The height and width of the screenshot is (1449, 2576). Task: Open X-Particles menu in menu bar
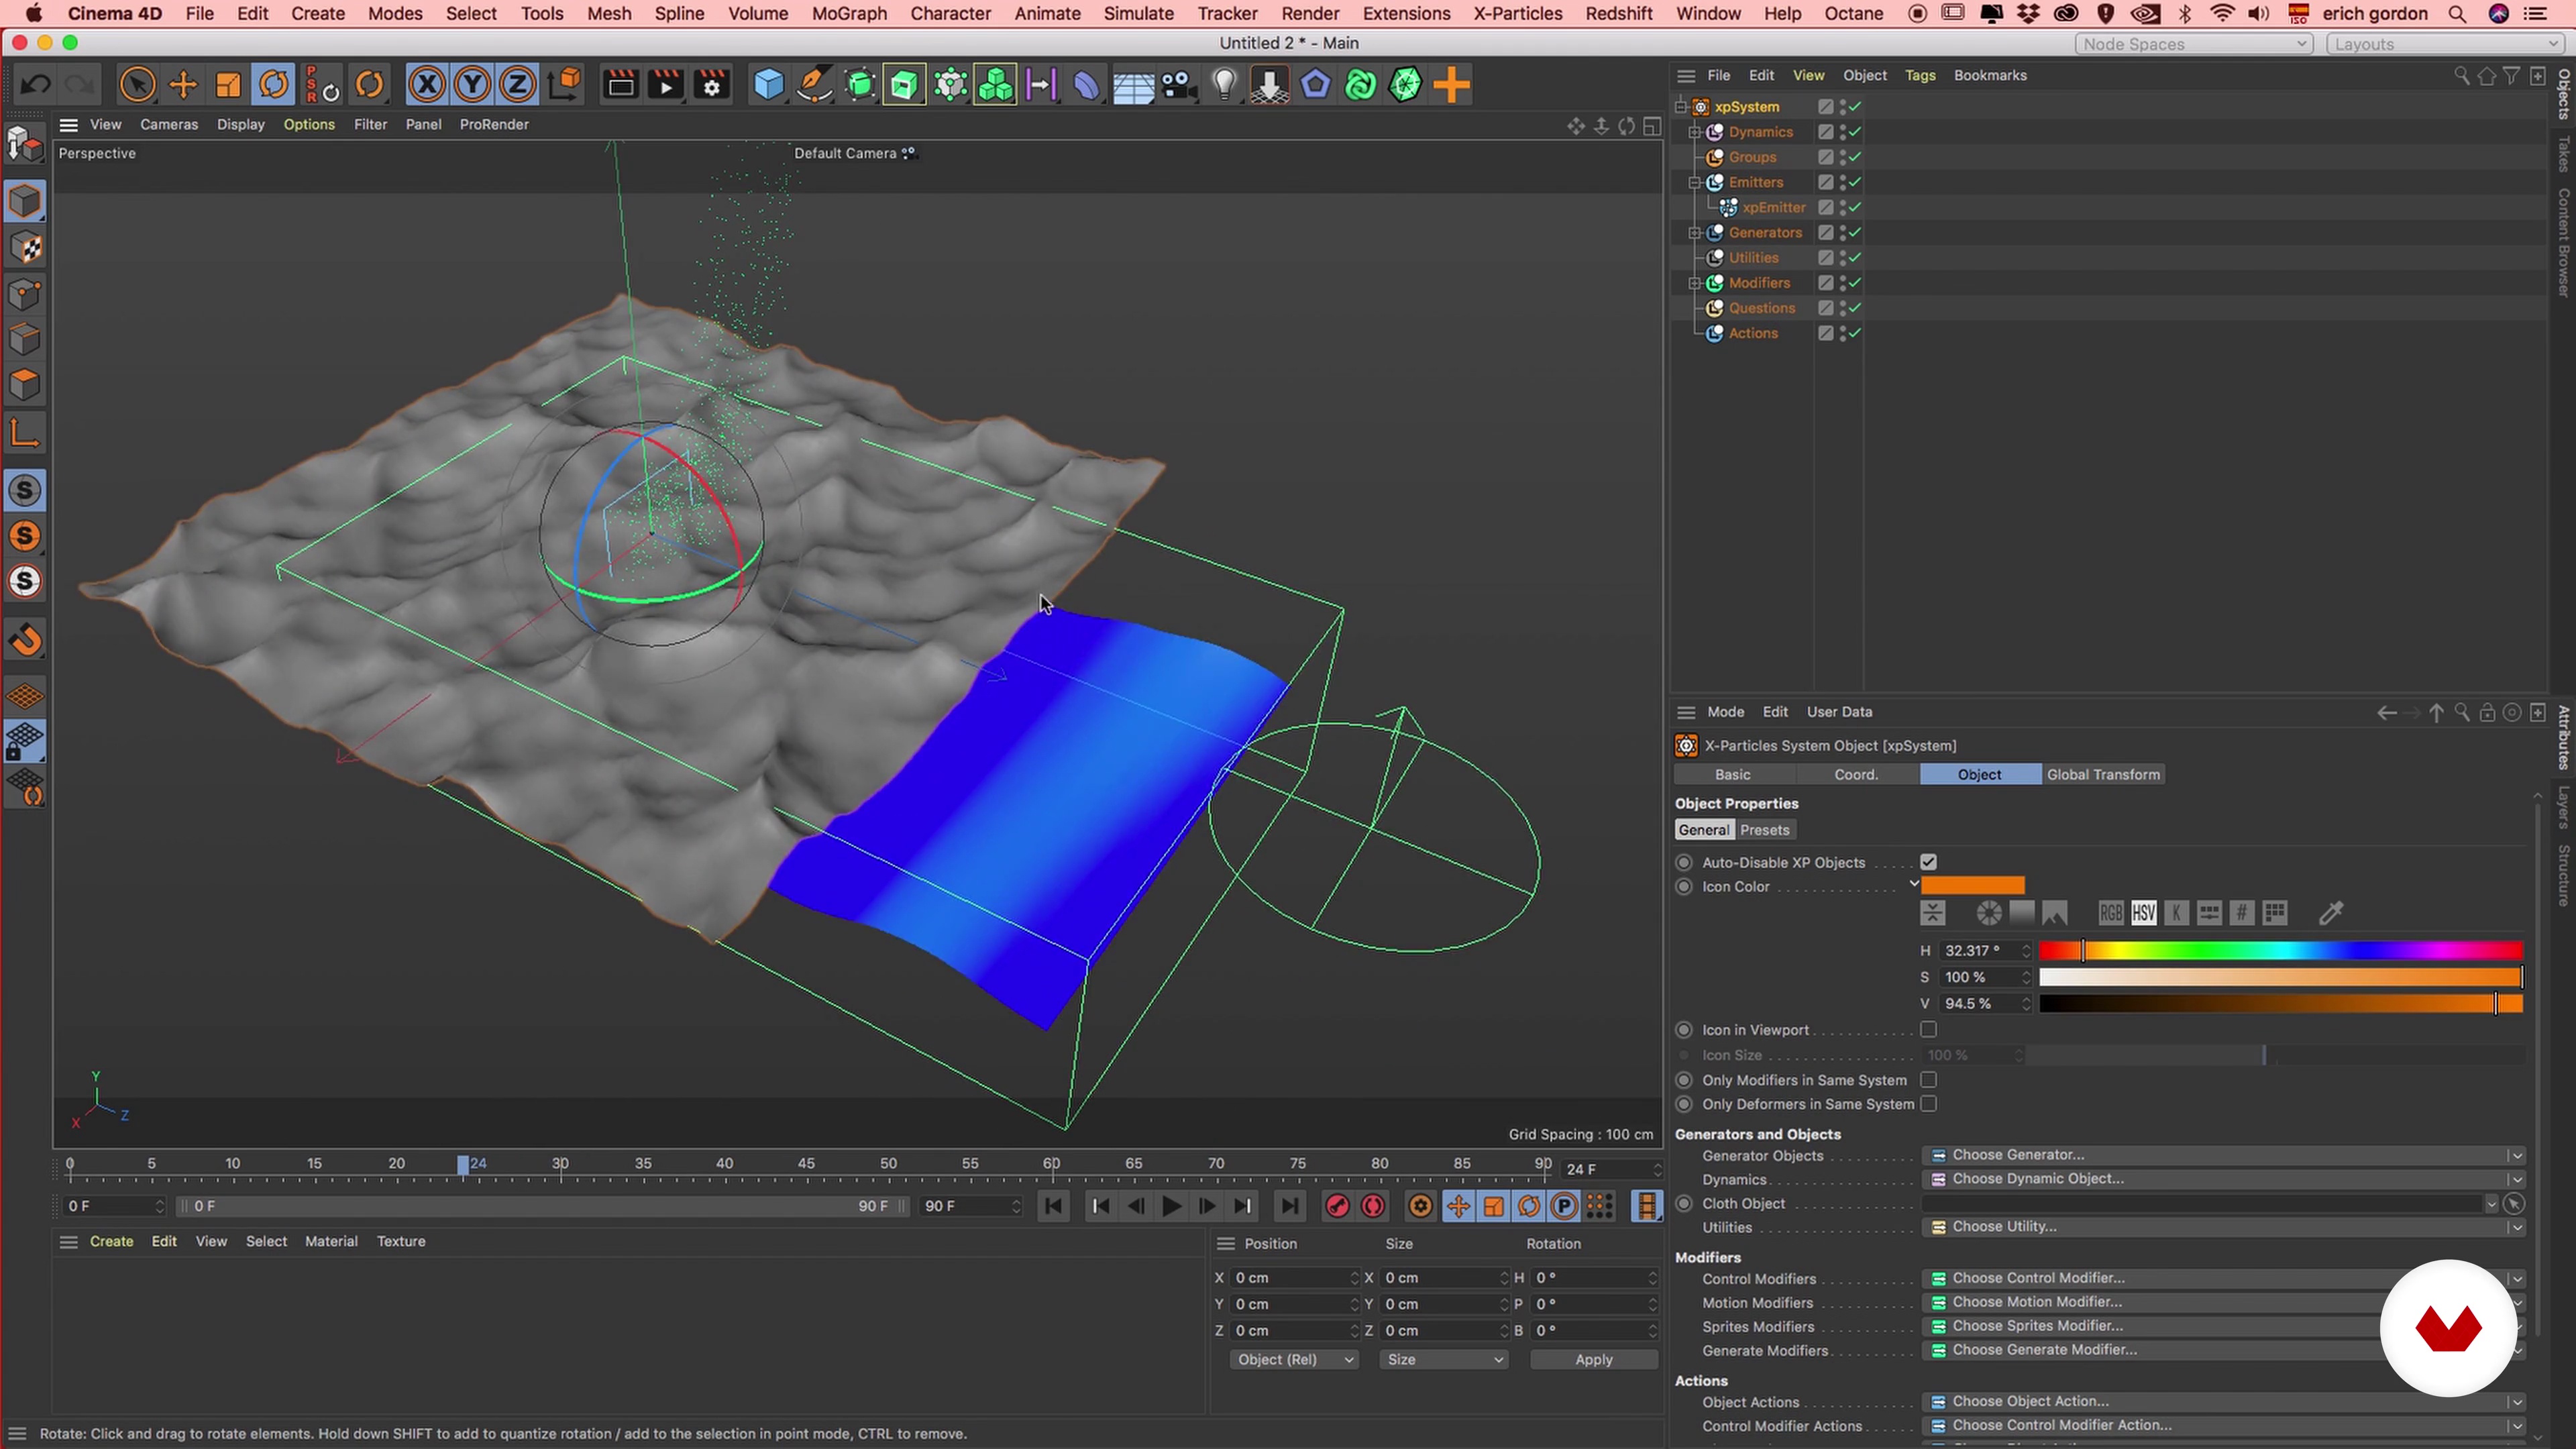click(x=1517, y=14)
